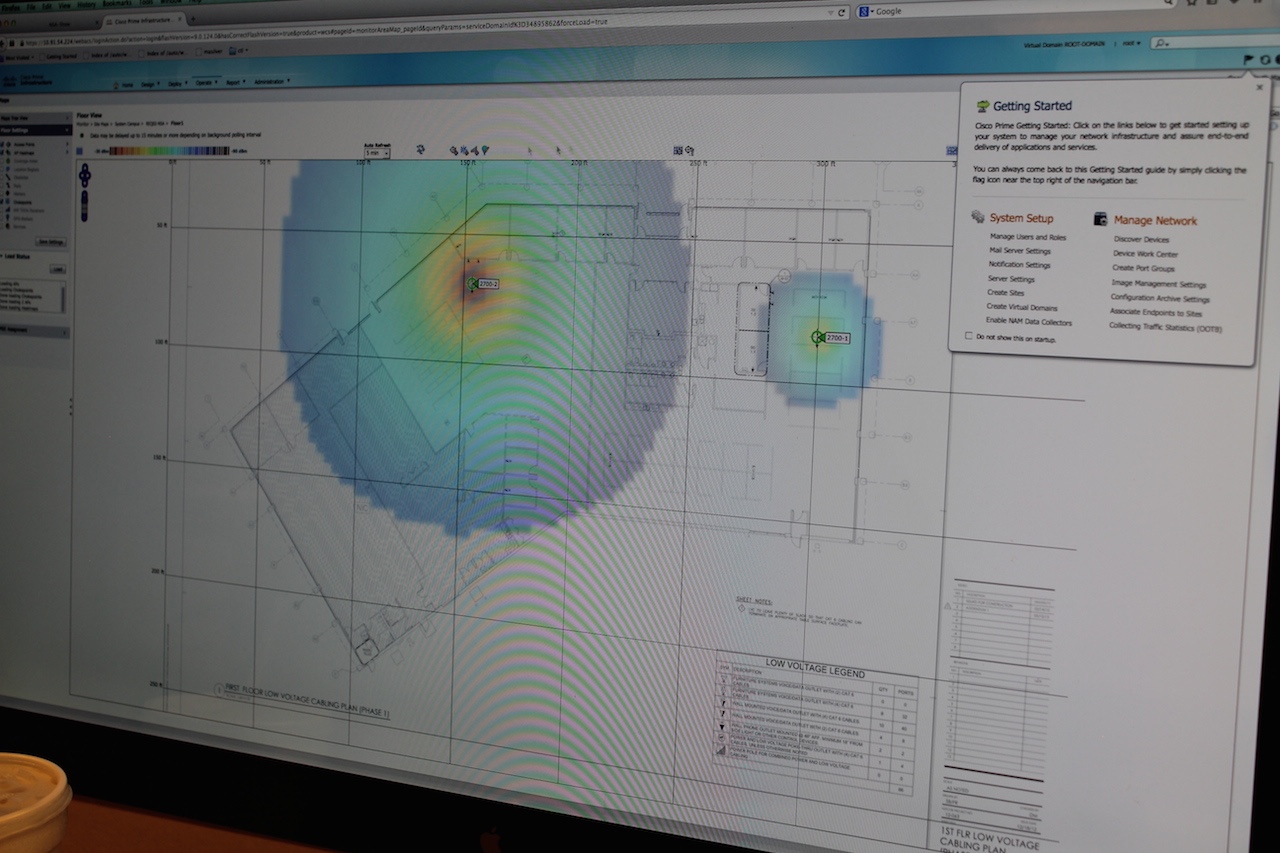Open Associate Endpoints to Sites link
This screenshot has height=853, width=1280.
(1155, 313)
